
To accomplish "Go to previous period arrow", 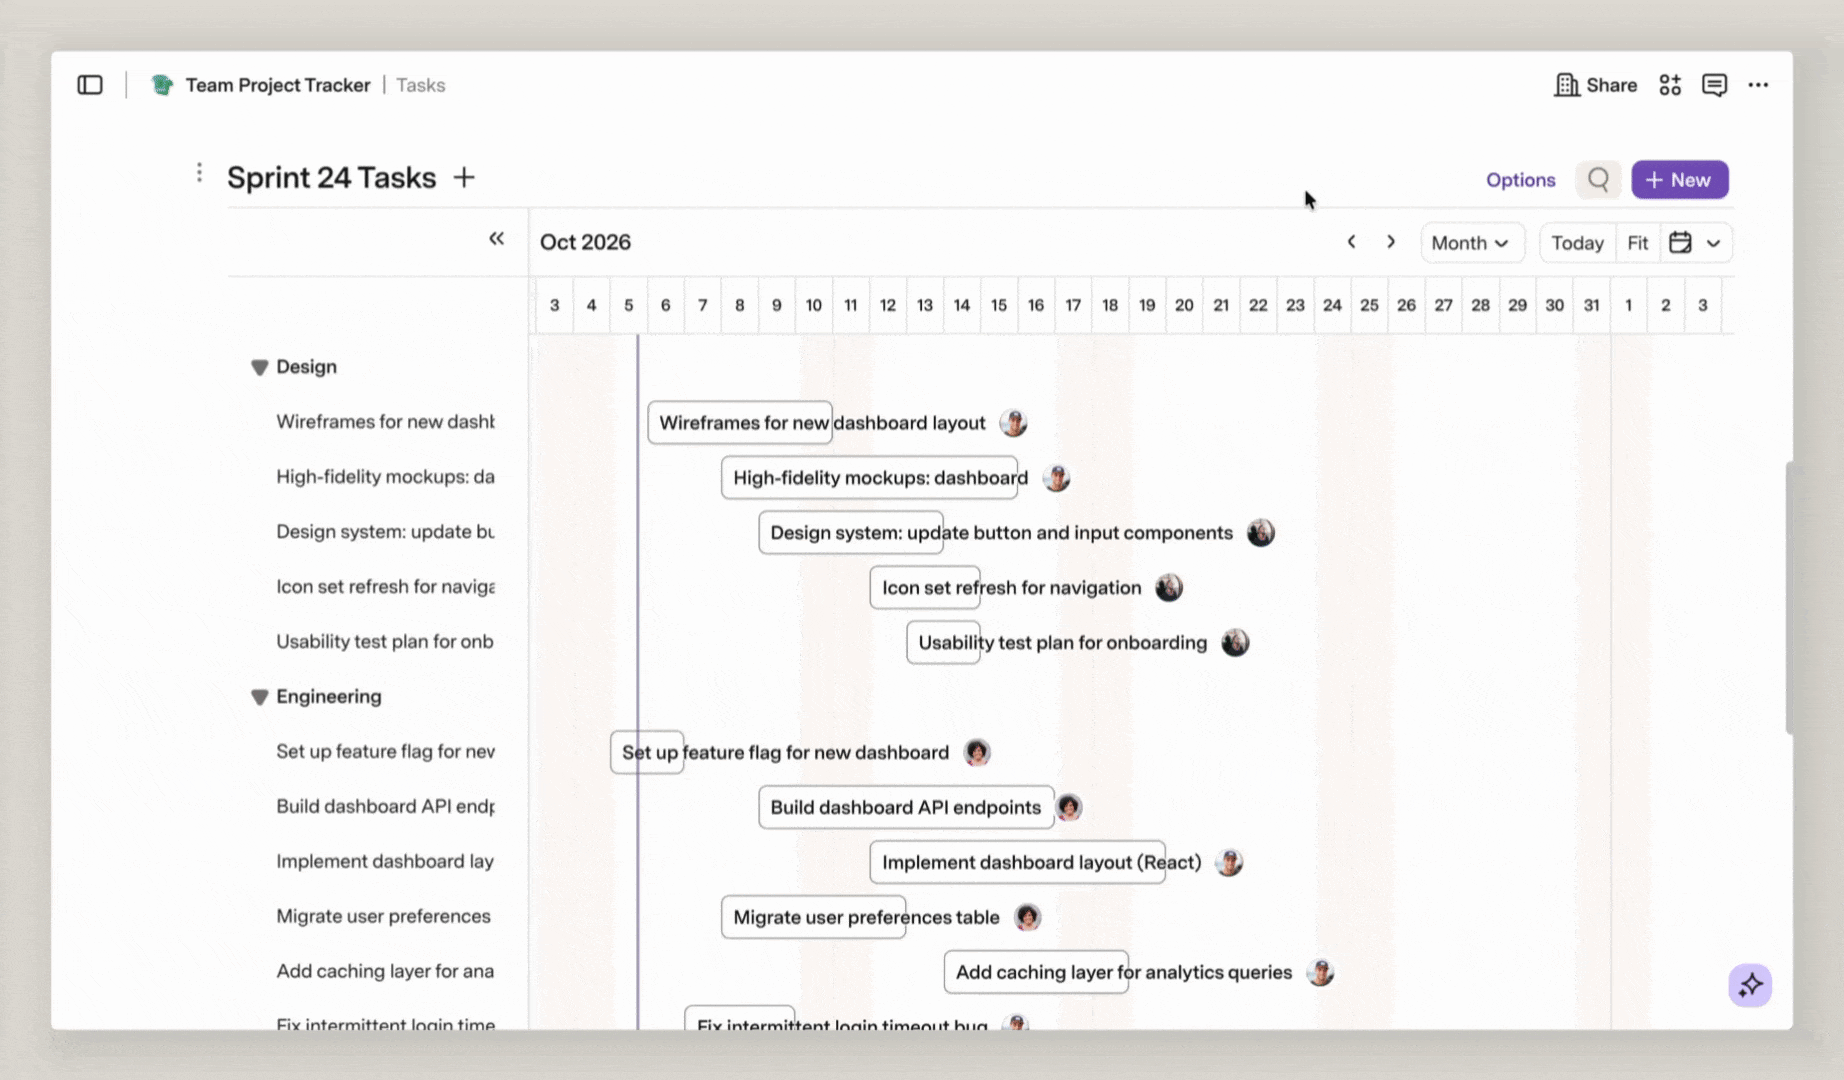I will (1351, 242).
